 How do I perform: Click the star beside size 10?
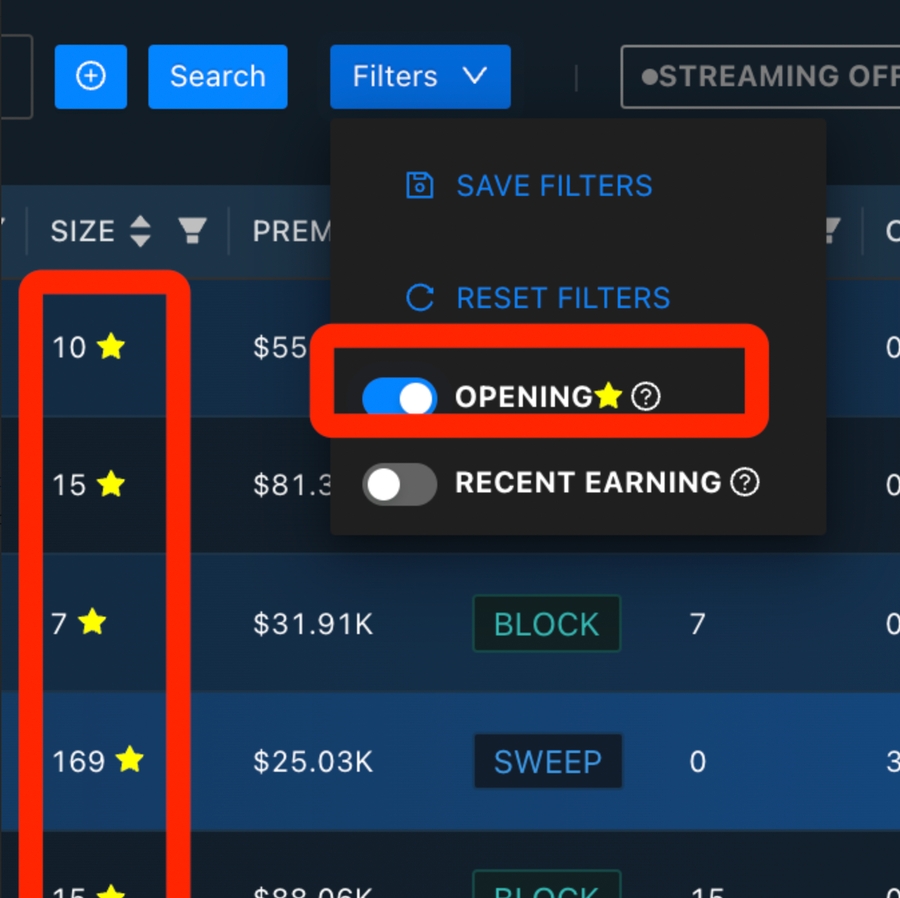tap(110, 347)
